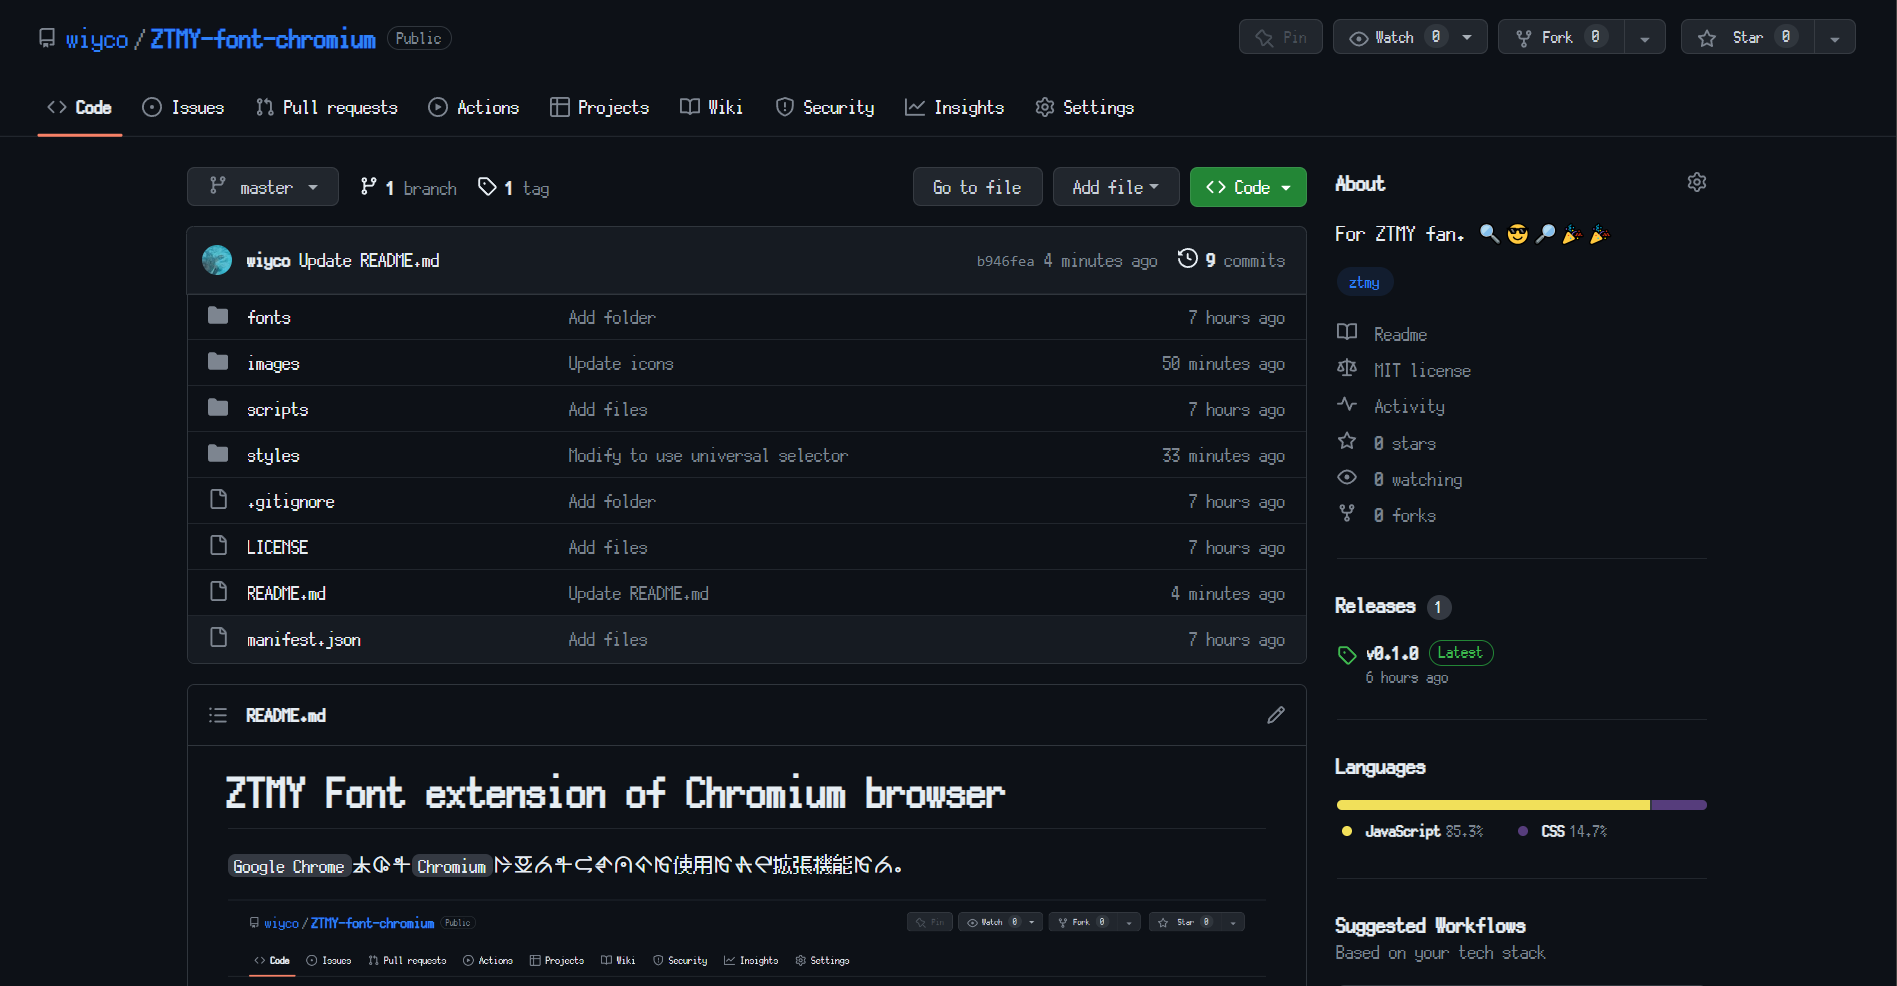Click the MIT license scale icon
1897x986 pixels.
[1347, 368]
